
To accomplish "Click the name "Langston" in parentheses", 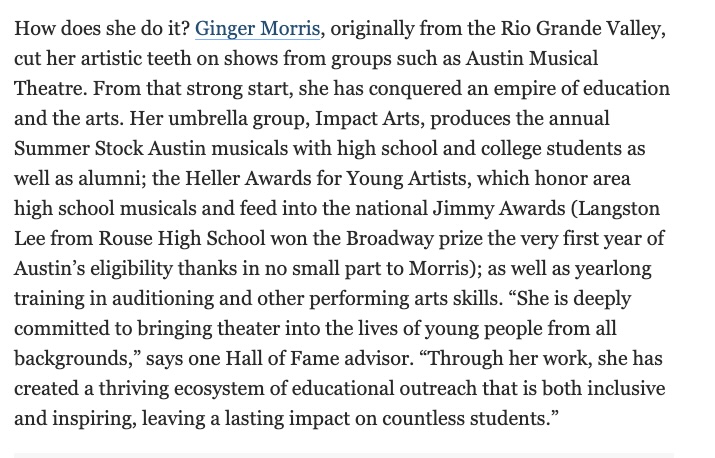I will (618, 208).
